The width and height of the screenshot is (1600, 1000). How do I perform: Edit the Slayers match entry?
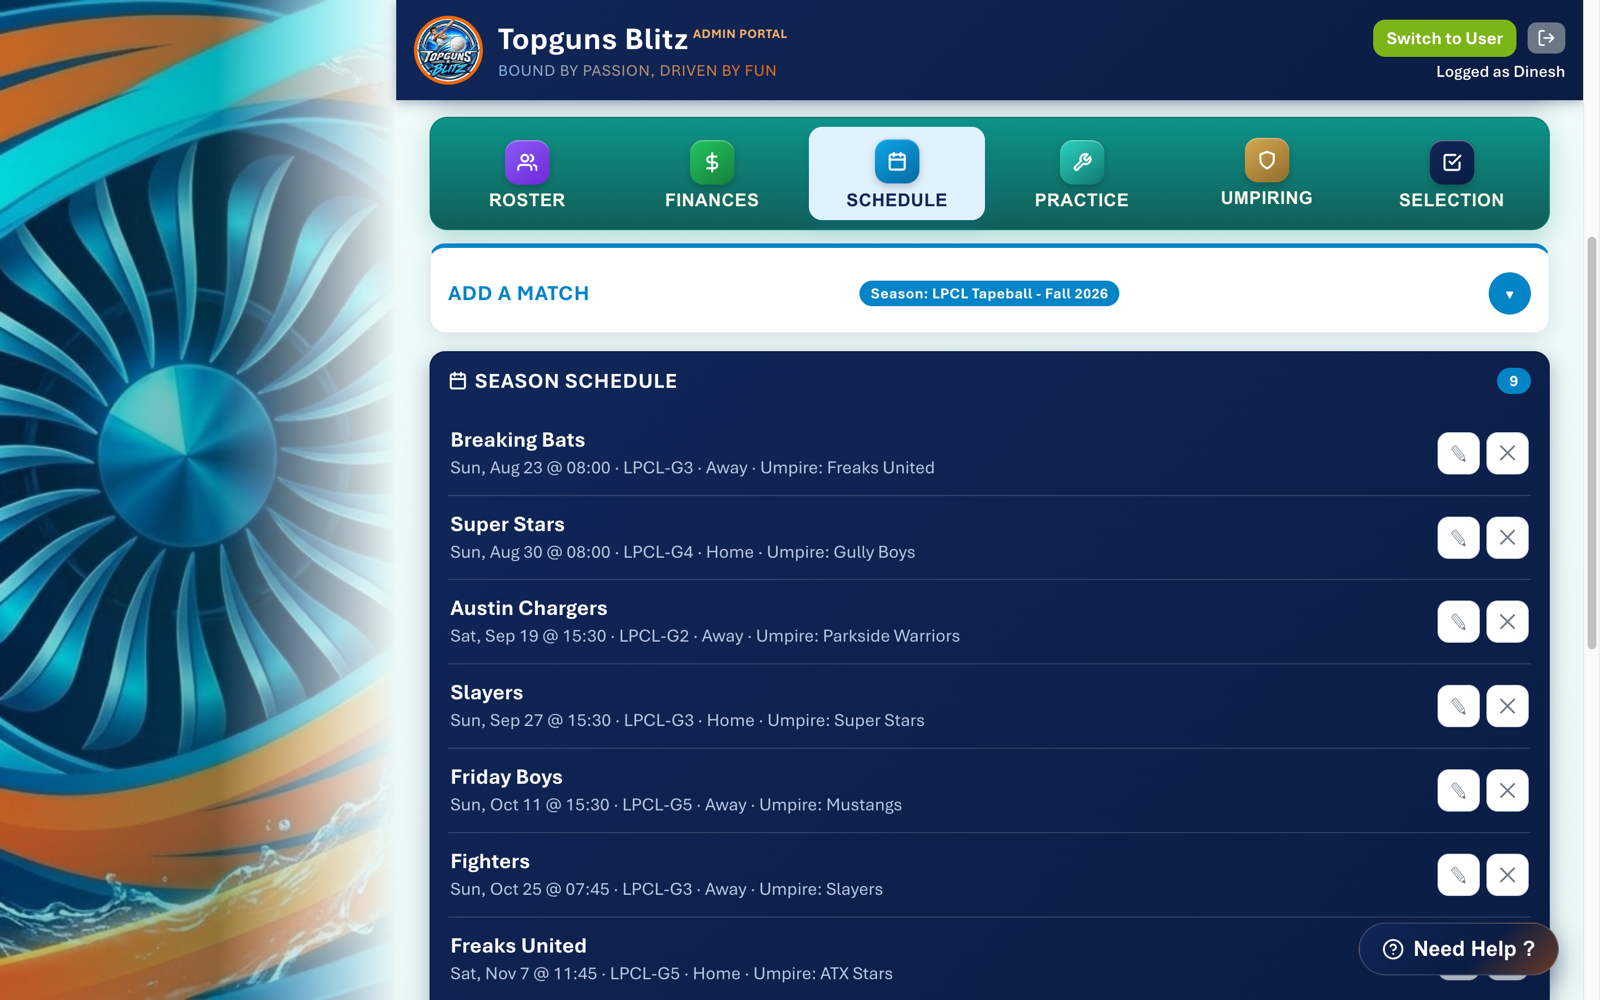click(x=1458, y=706)
